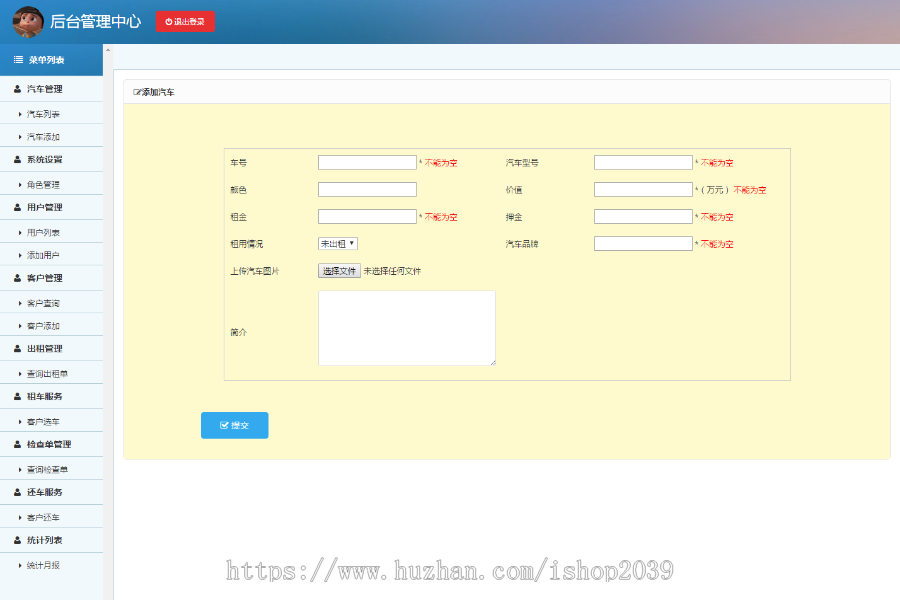Open 租用情况 dropdown showing 未出租
This screenshot has width=900, height=600.
[x=338, y=243]
